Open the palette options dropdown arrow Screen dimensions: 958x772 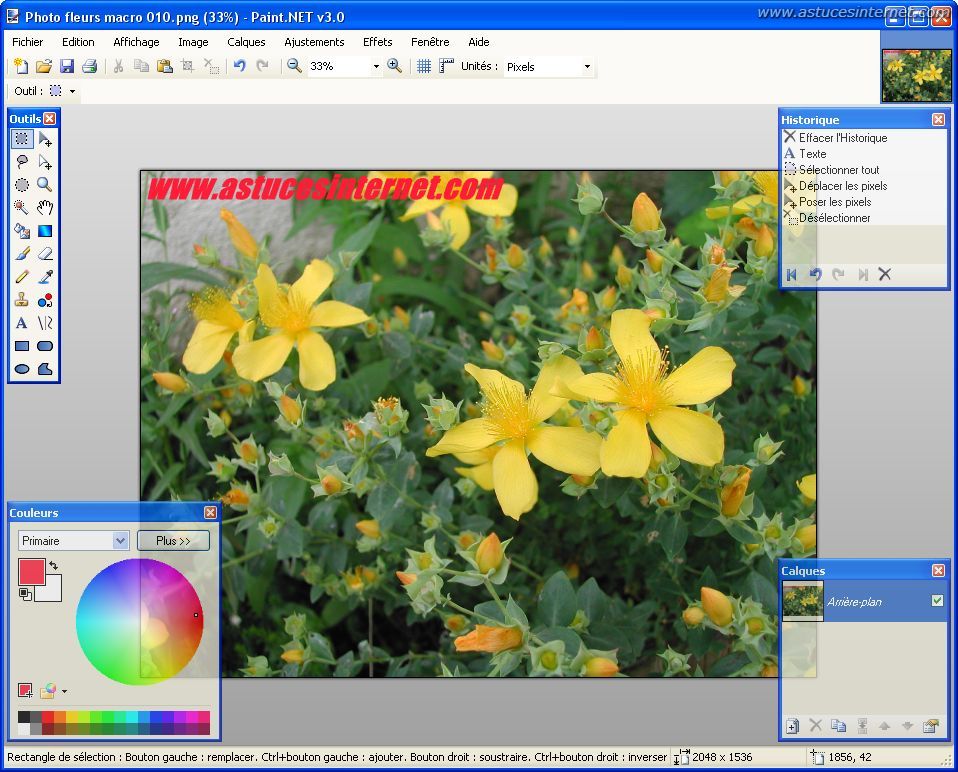[64, 691]
